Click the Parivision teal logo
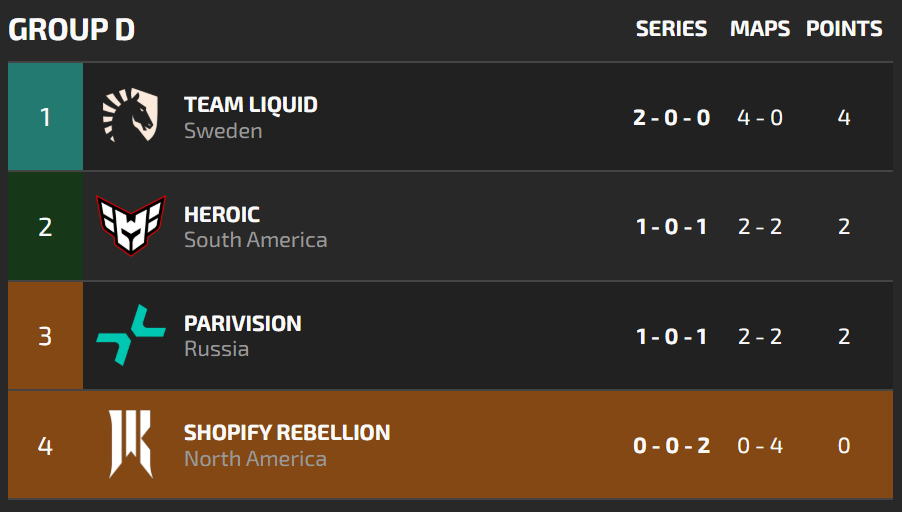902x512 pixels. pos(130,335)
